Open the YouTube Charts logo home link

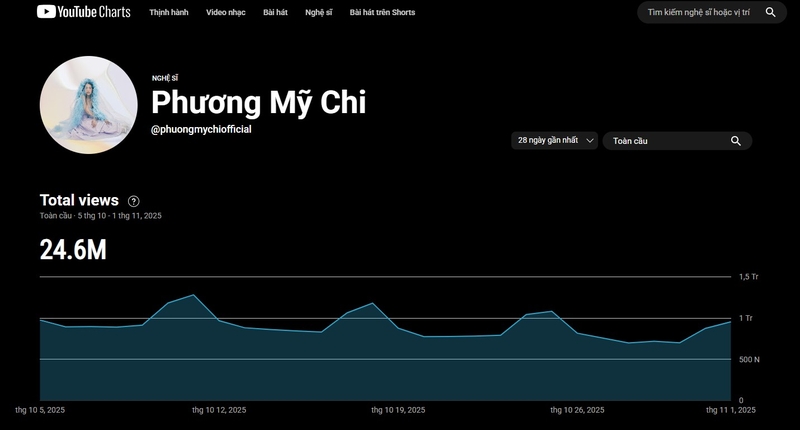coord(84,12)
